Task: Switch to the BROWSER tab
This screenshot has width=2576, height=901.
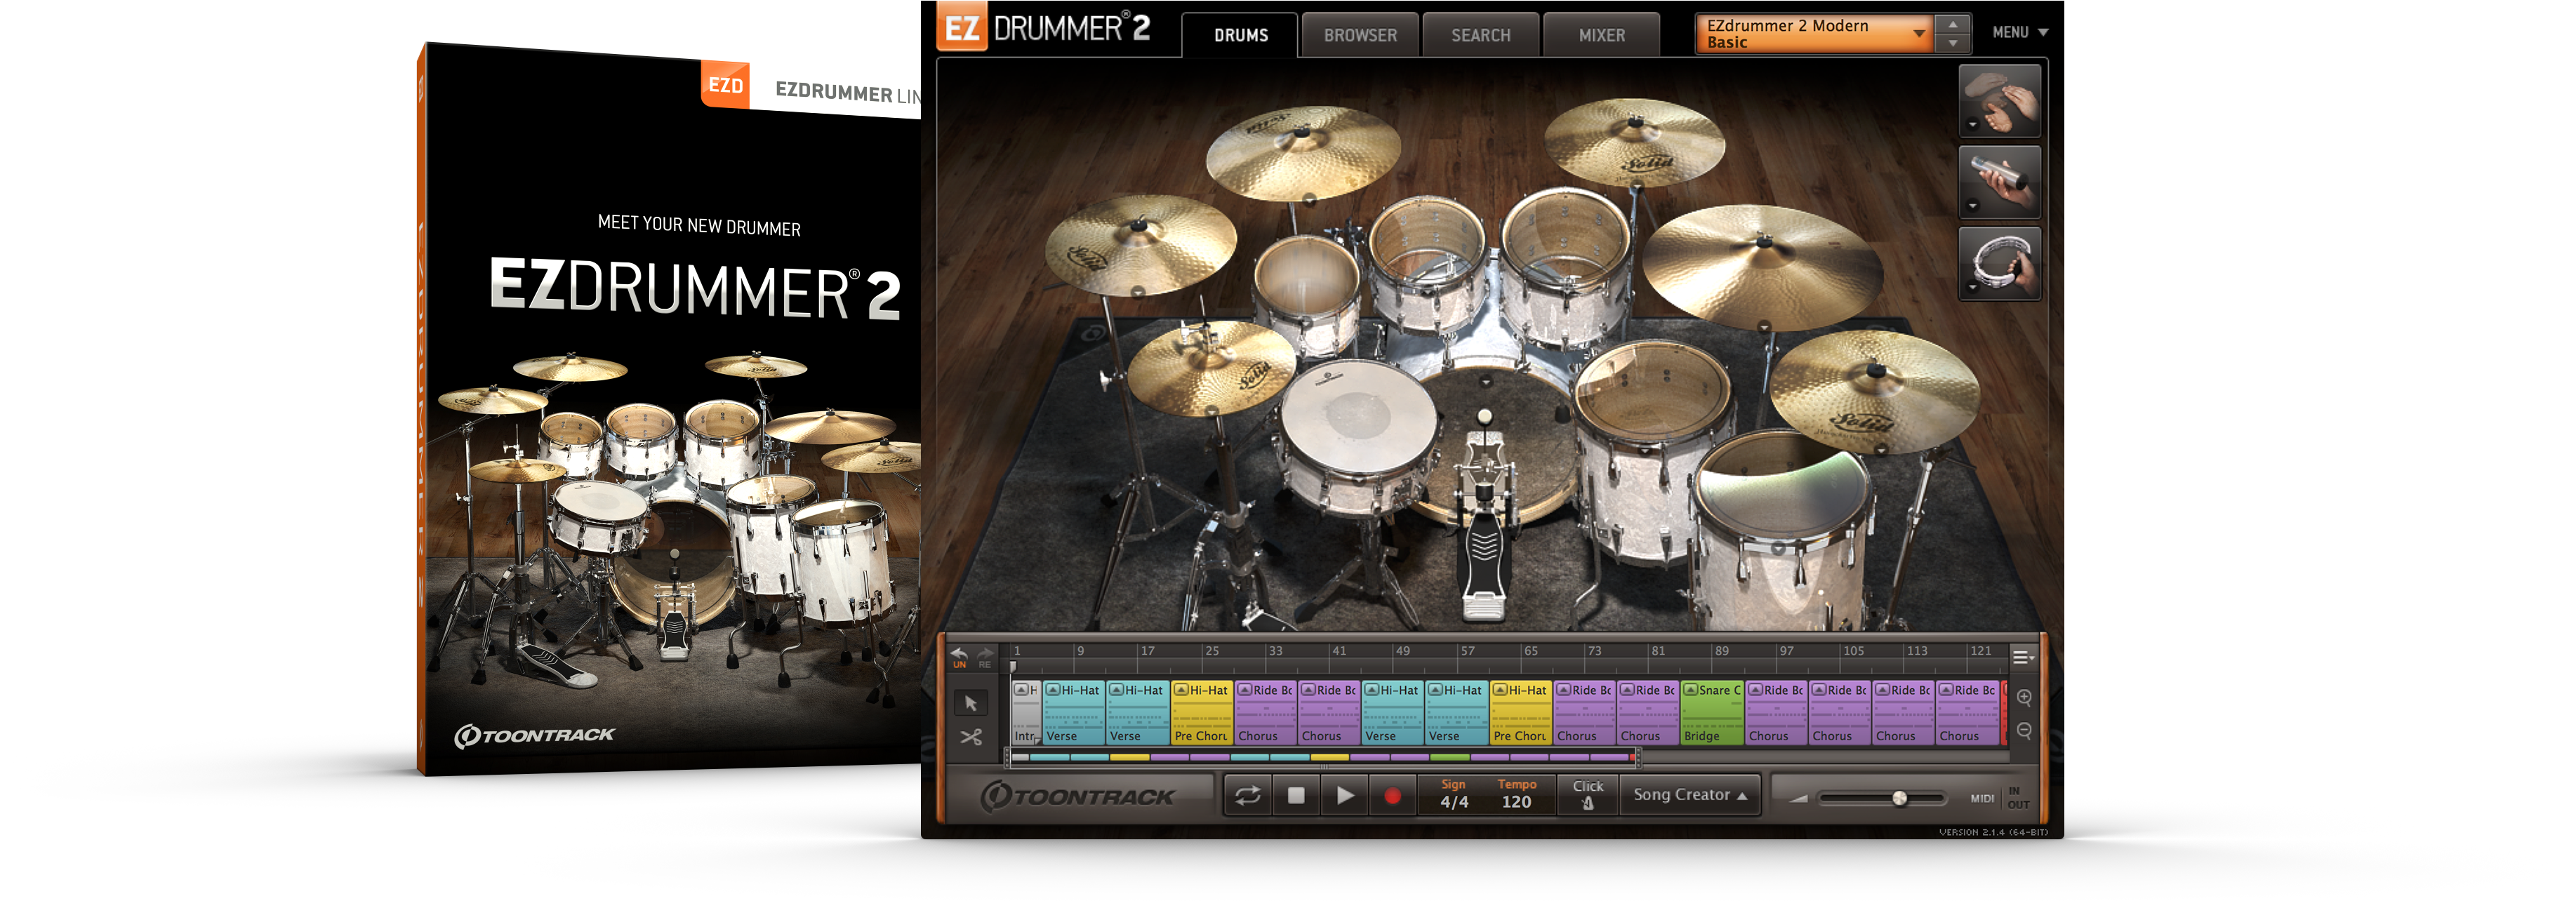Action: pos(1360,34)
